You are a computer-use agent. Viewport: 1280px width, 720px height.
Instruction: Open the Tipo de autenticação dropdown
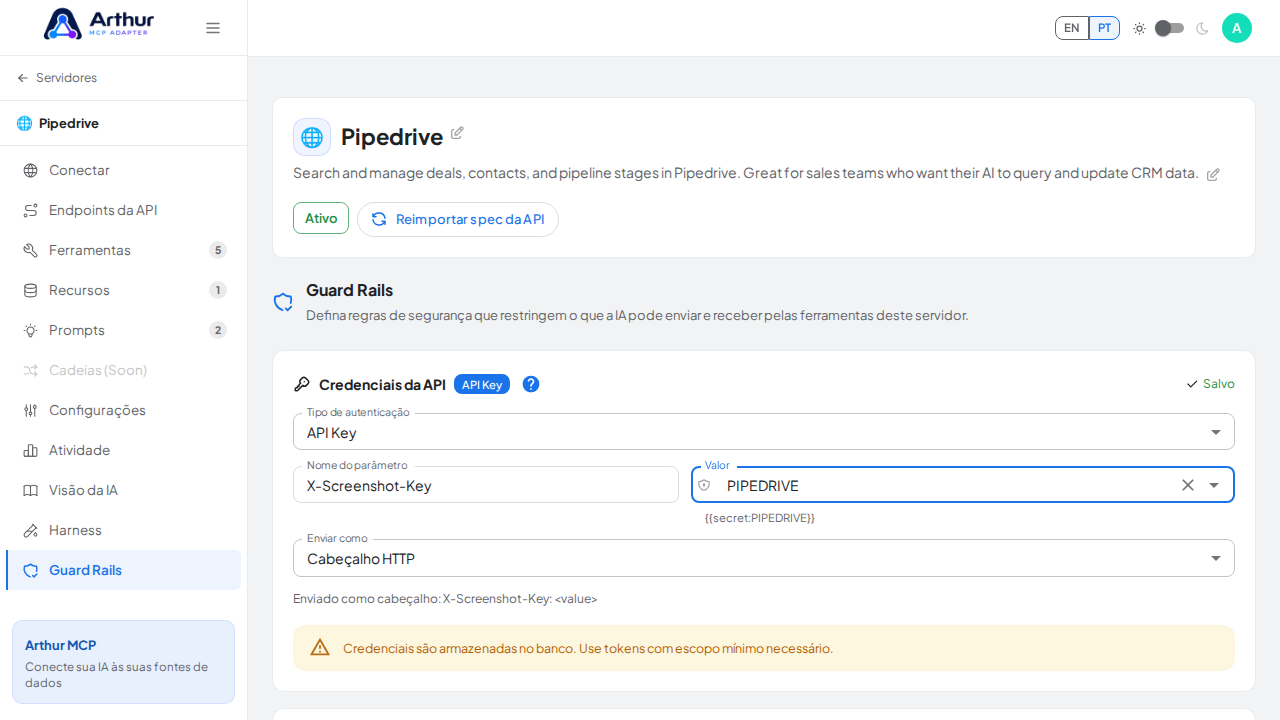(764, 432)
